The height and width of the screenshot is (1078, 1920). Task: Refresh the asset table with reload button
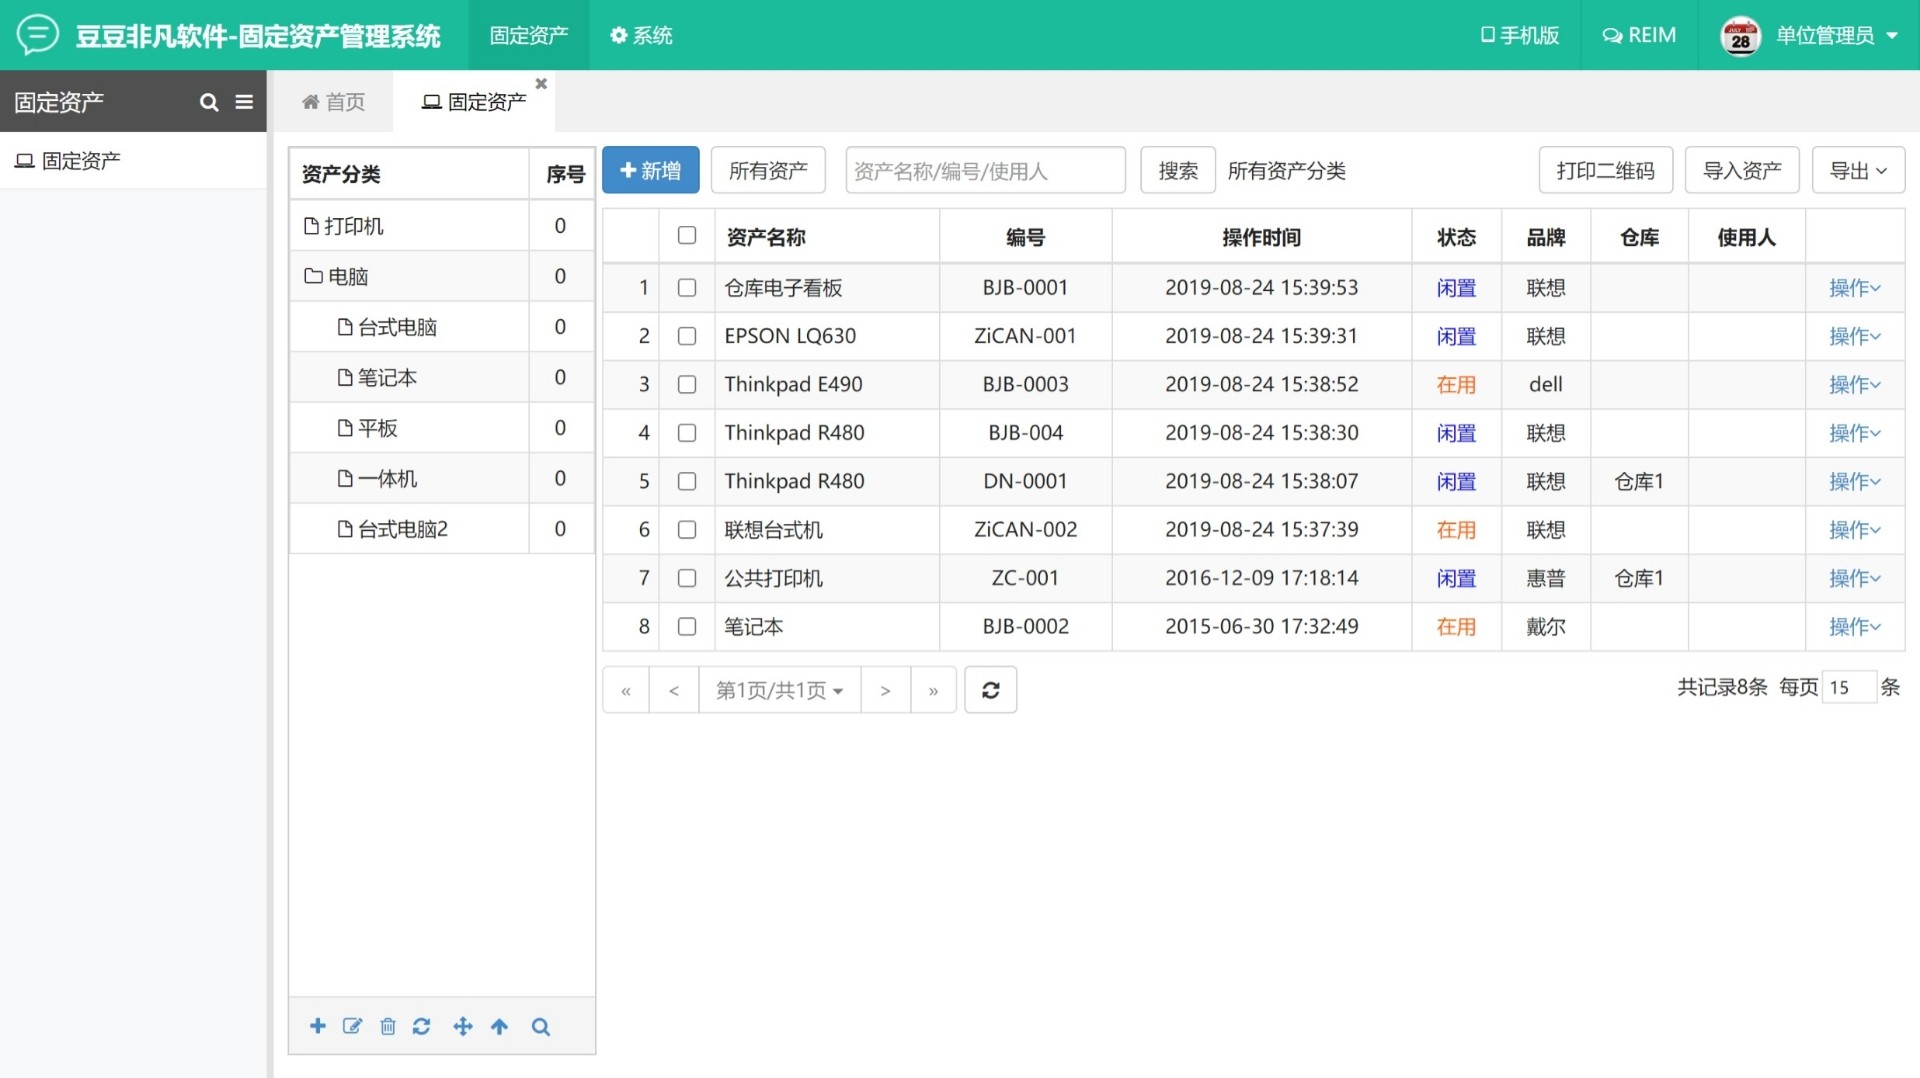990,690
